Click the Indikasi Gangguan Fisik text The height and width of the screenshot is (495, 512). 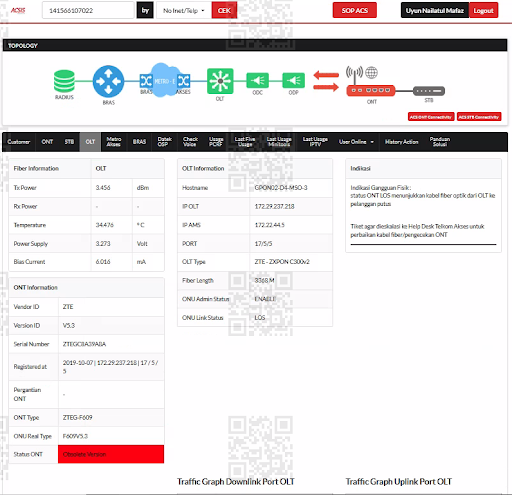pos(381,188)
